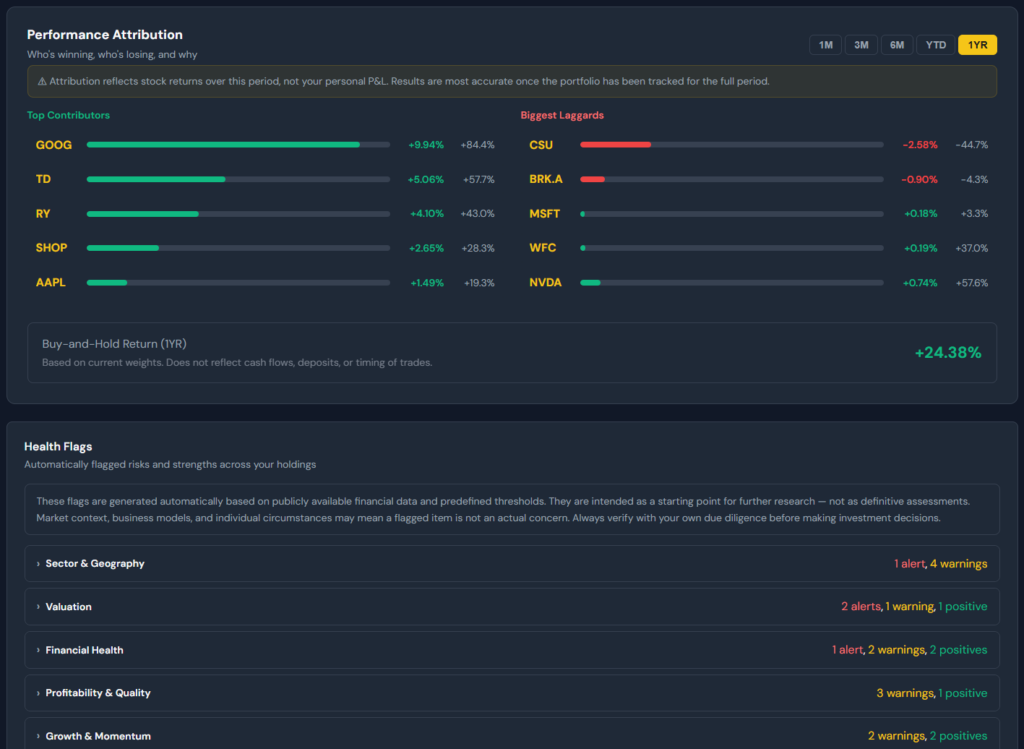This screenshot has width=1024, height=749.
Task: Click the Buy-and-Hold Return card
Action: (x=512, y=352)
